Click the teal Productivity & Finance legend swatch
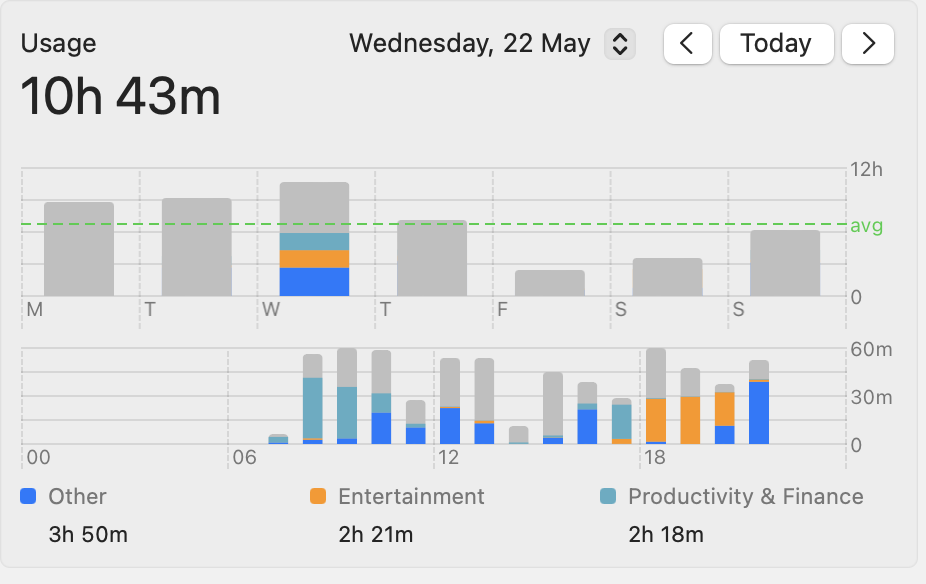 tap(608, 496)
